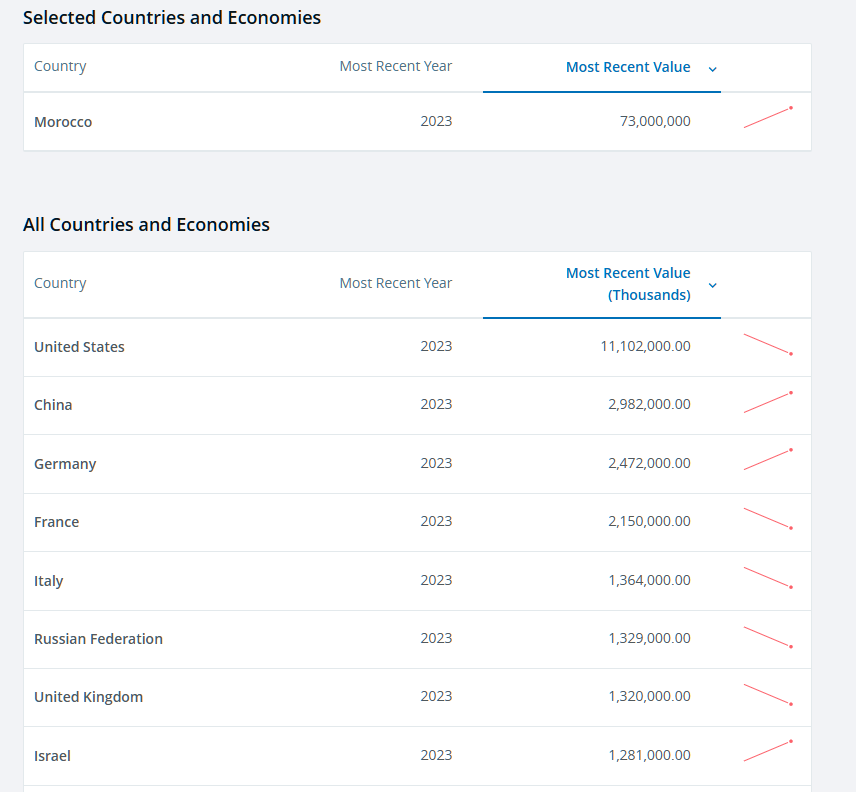This screenshot has height=792, width=856.
Task: Click China's upward trend sparkline
Action: [767, 402]
